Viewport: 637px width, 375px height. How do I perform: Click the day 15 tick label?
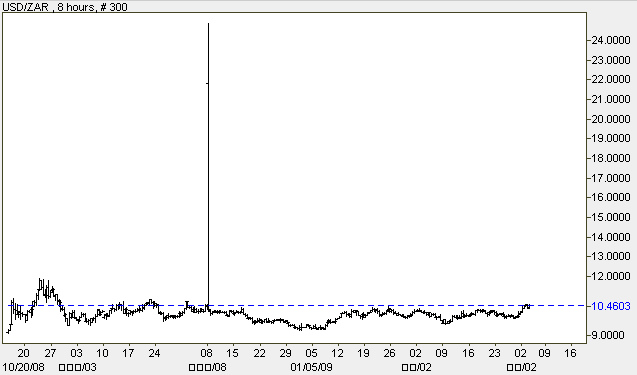233,353
